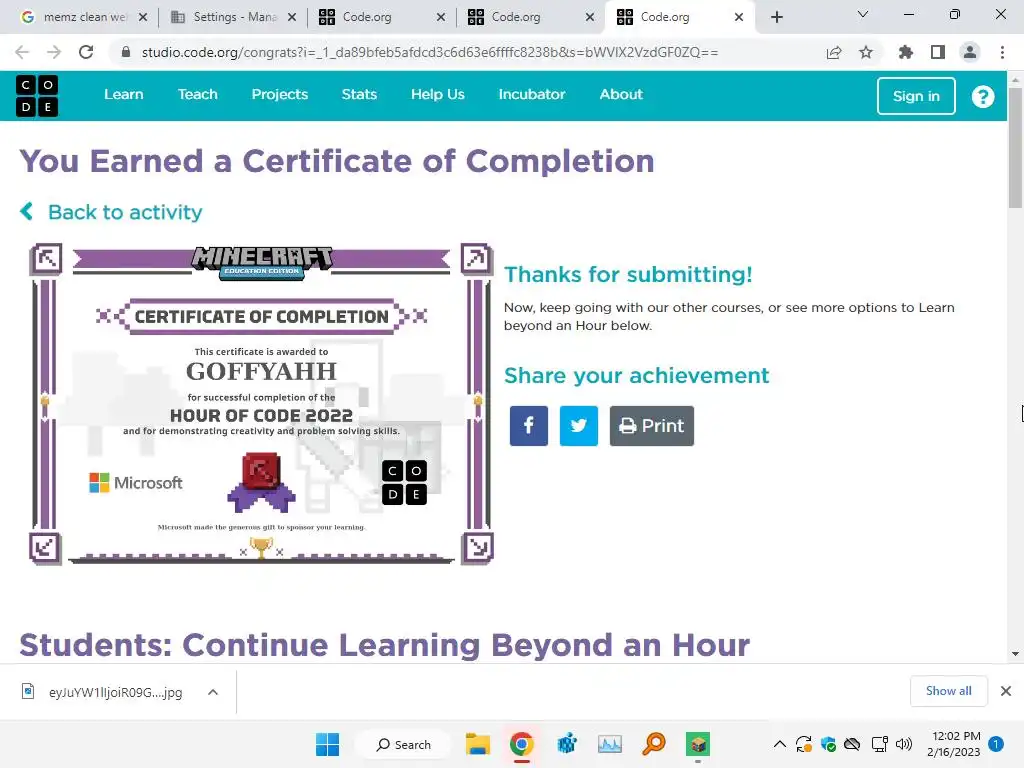View site lock information icon
The width and height of the screenshot is (1024, 768).
pos(126,52)
